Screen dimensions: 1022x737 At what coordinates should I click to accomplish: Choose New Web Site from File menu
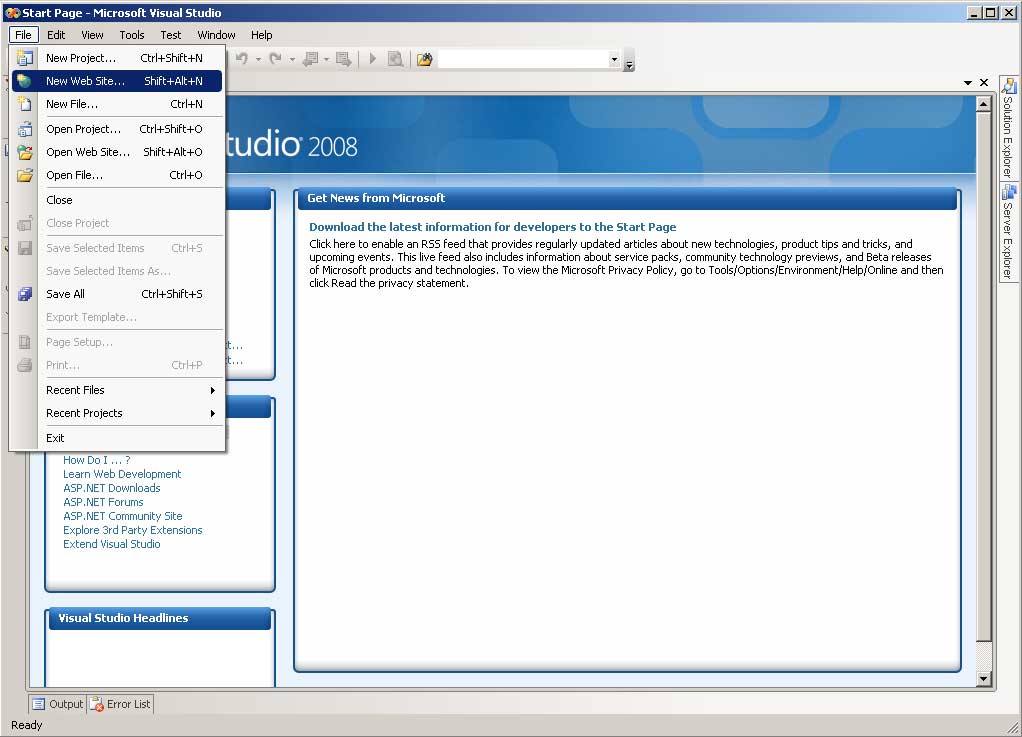(117, 81)
